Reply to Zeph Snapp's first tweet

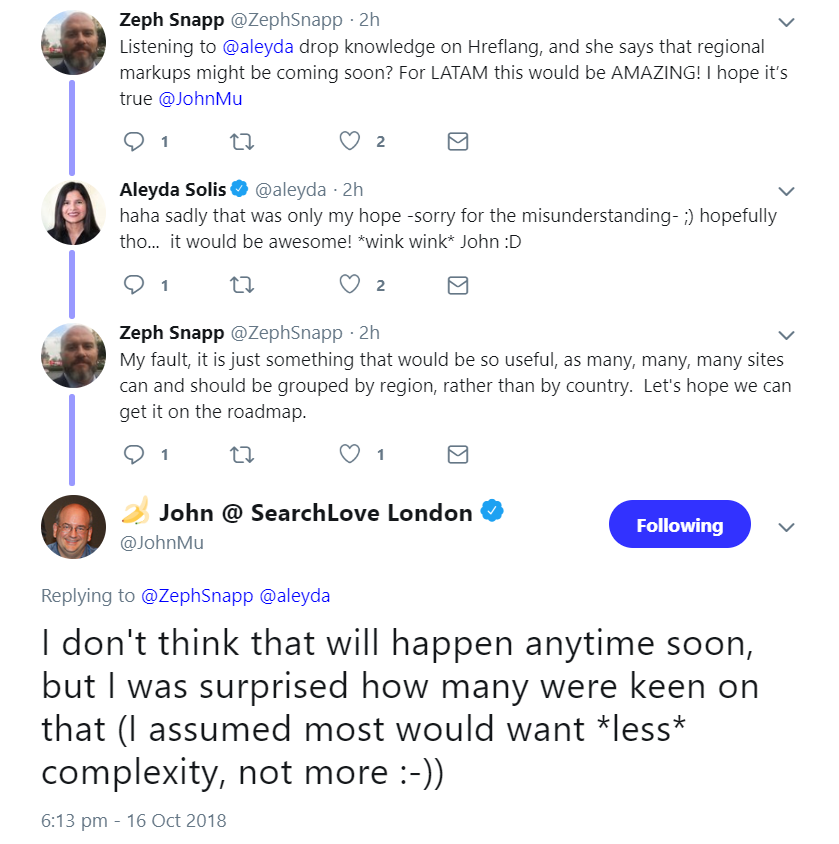pyautogui.click(x=134, y=142)
